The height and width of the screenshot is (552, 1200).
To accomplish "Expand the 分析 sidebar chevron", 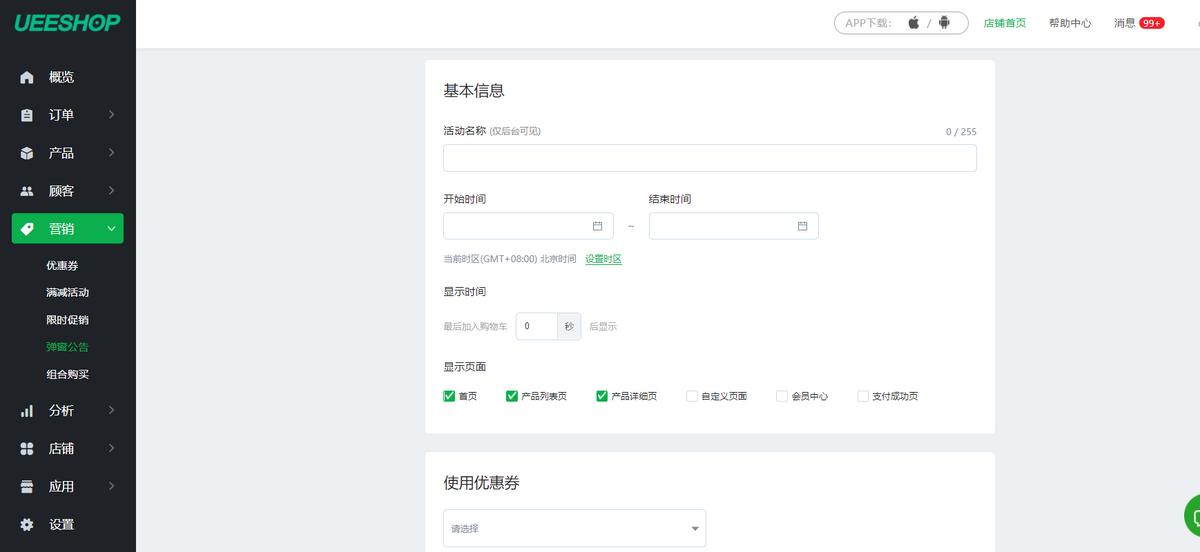I will (x=111, y=410).
